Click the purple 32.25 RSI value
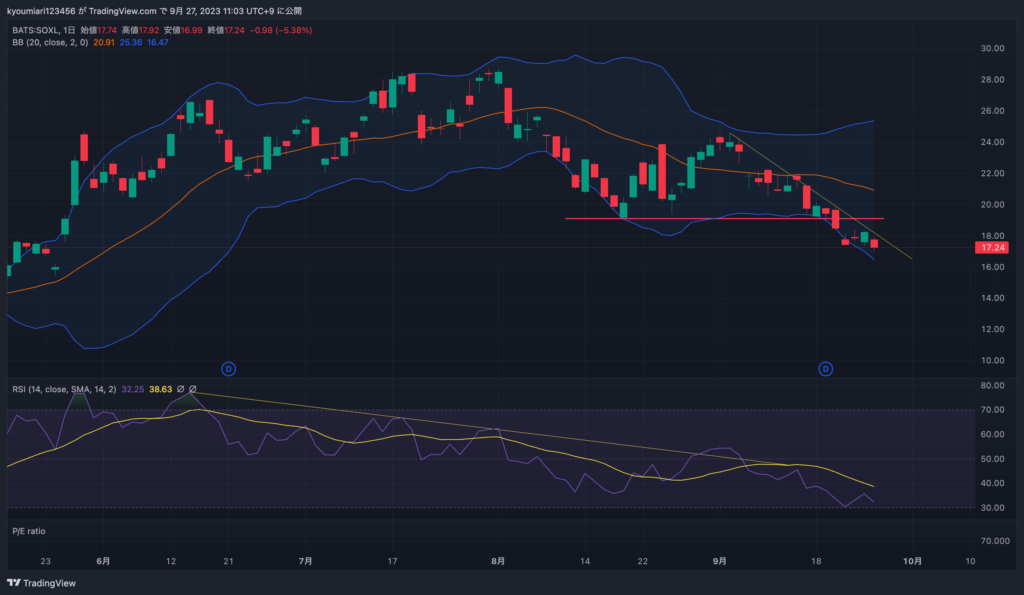The height and width of the screenshot is (595, 1024). tap(133, 389)
